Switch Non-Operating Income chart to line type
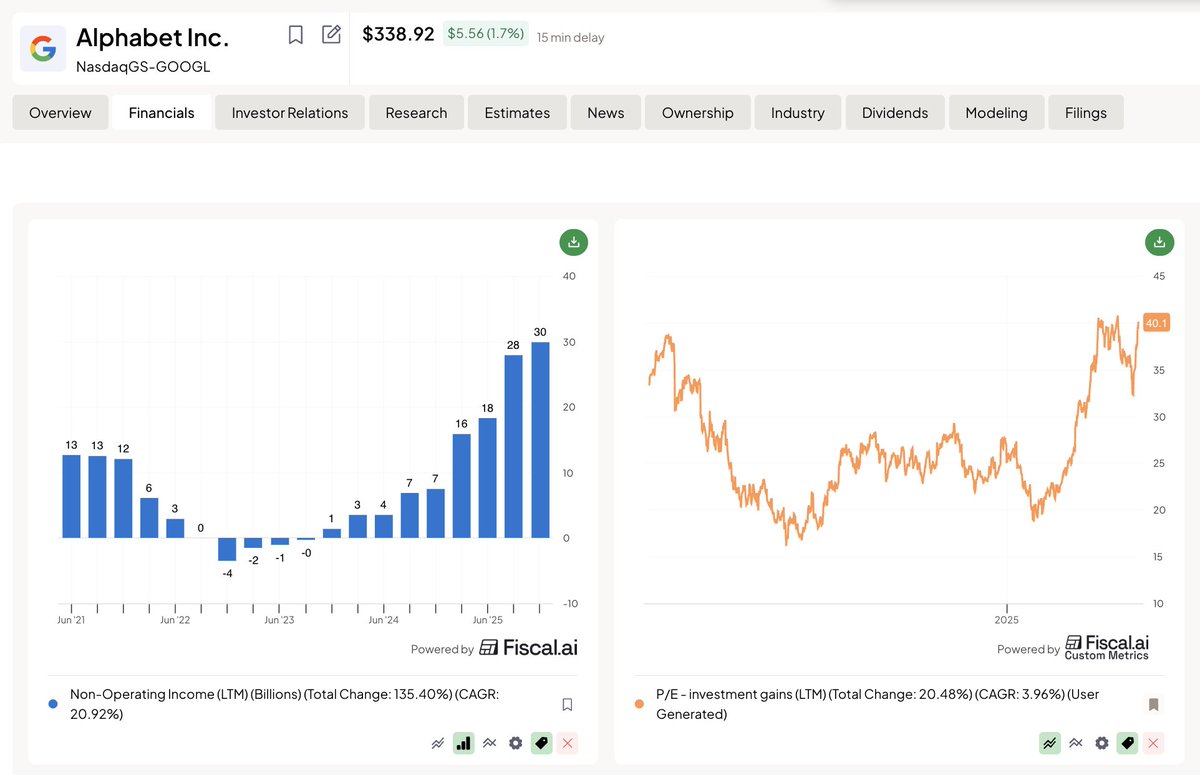The height and width of the screenshot is (775, 1200). click(438, 743)
